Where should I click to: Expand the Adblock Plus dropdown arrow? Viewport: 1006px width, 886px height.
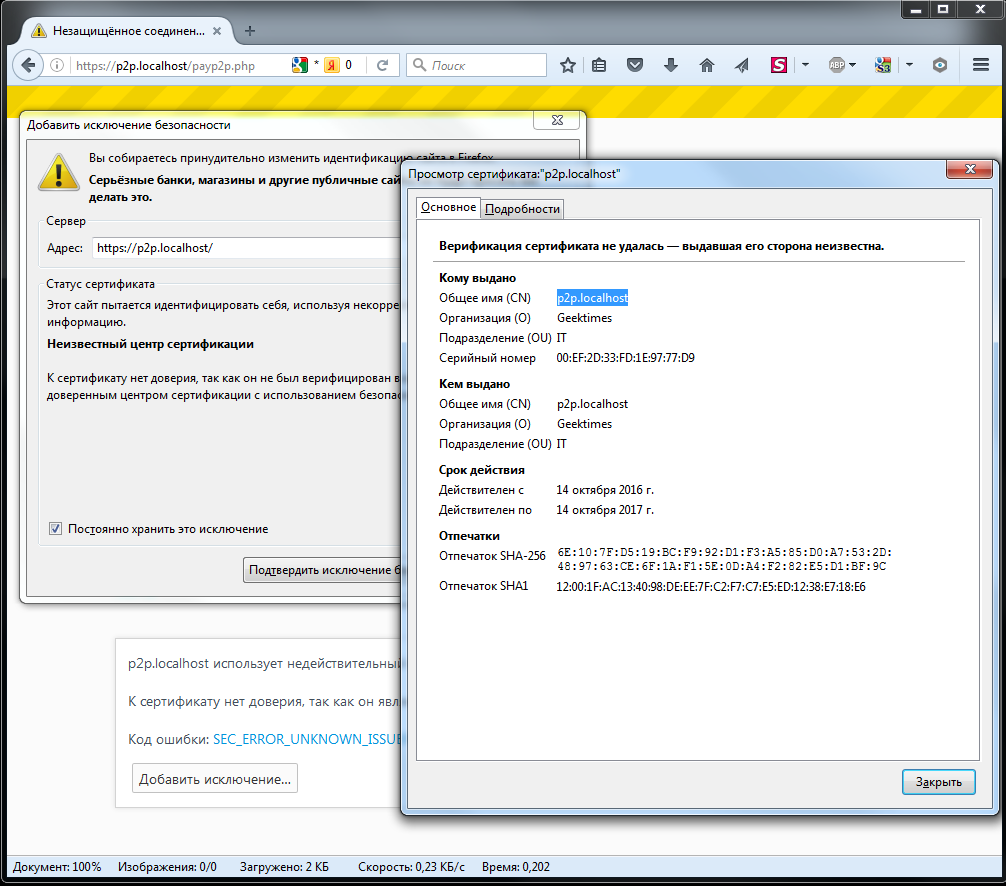coord(852,65)
